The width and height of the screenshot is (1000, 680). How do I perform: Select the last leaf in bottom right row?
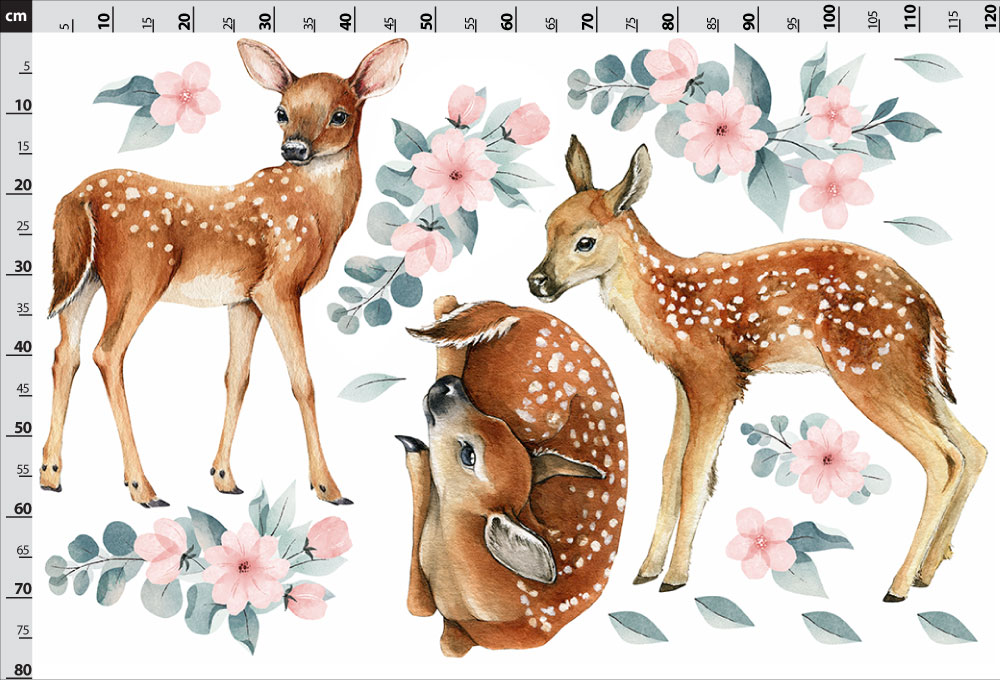(x=946, y=627)
